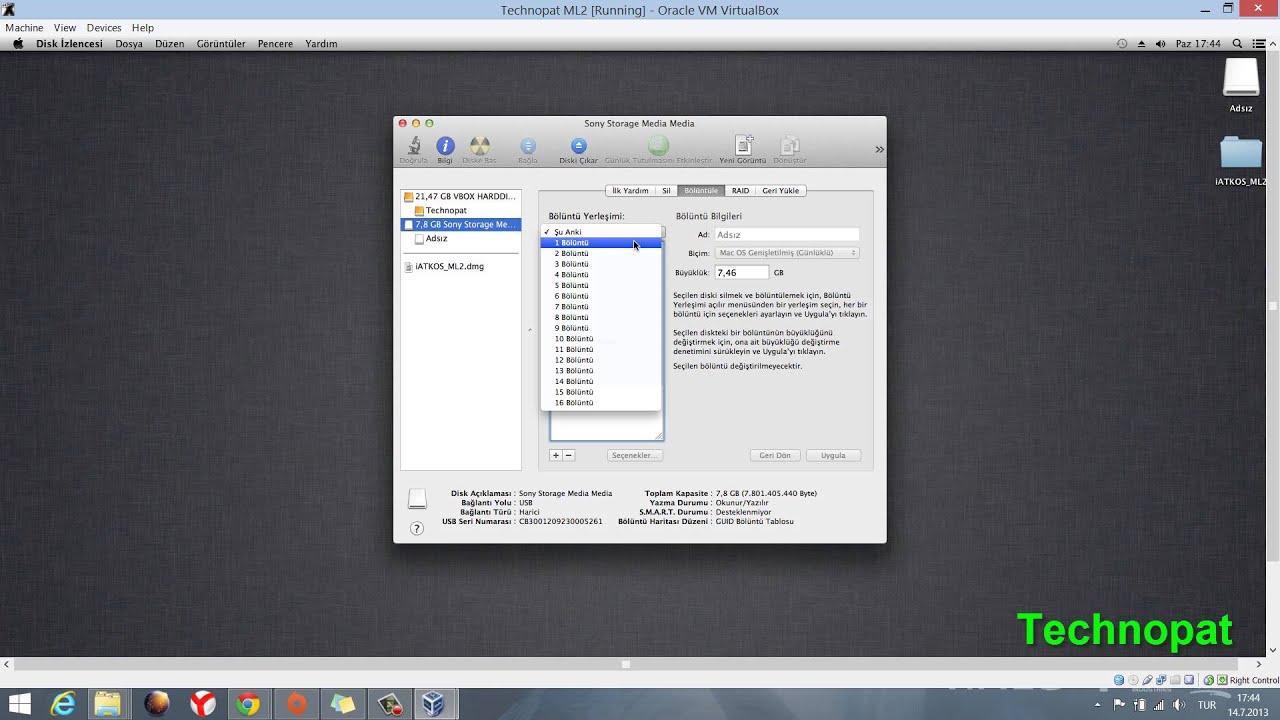The width and height of the screenshot is (1280, 720).
Task: Choose 3 Bölüntü from the layout menu
Action: [x=601, y=264]
